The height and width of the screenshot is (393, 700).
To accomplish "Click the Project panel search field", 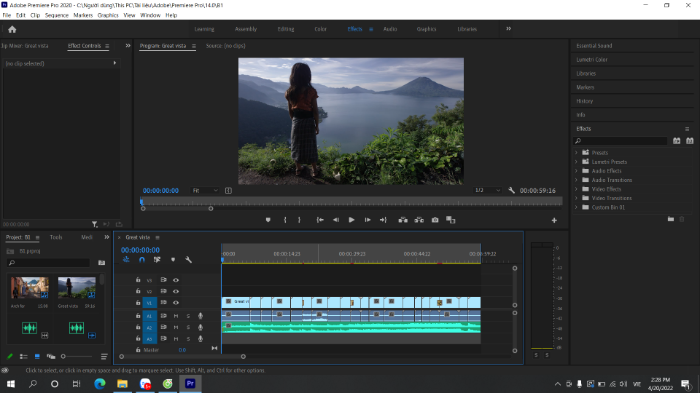I will pyautogui.click(x=48, y=263).
